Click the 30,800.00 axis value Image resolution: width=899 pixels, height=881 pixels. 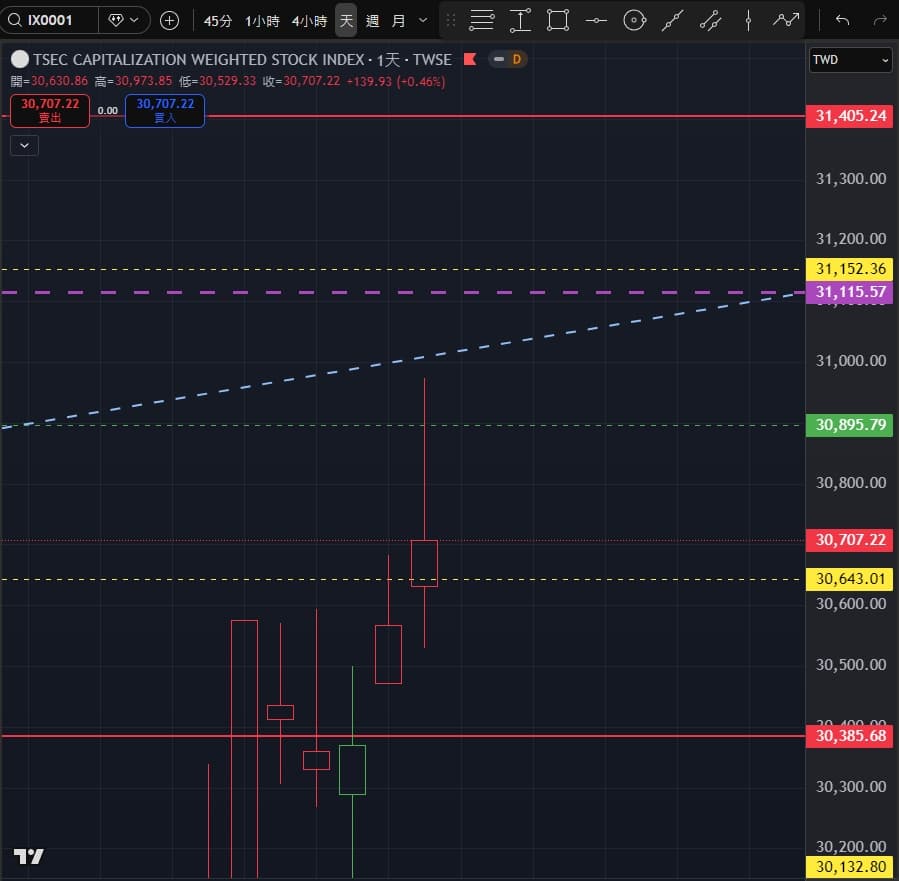851,483
